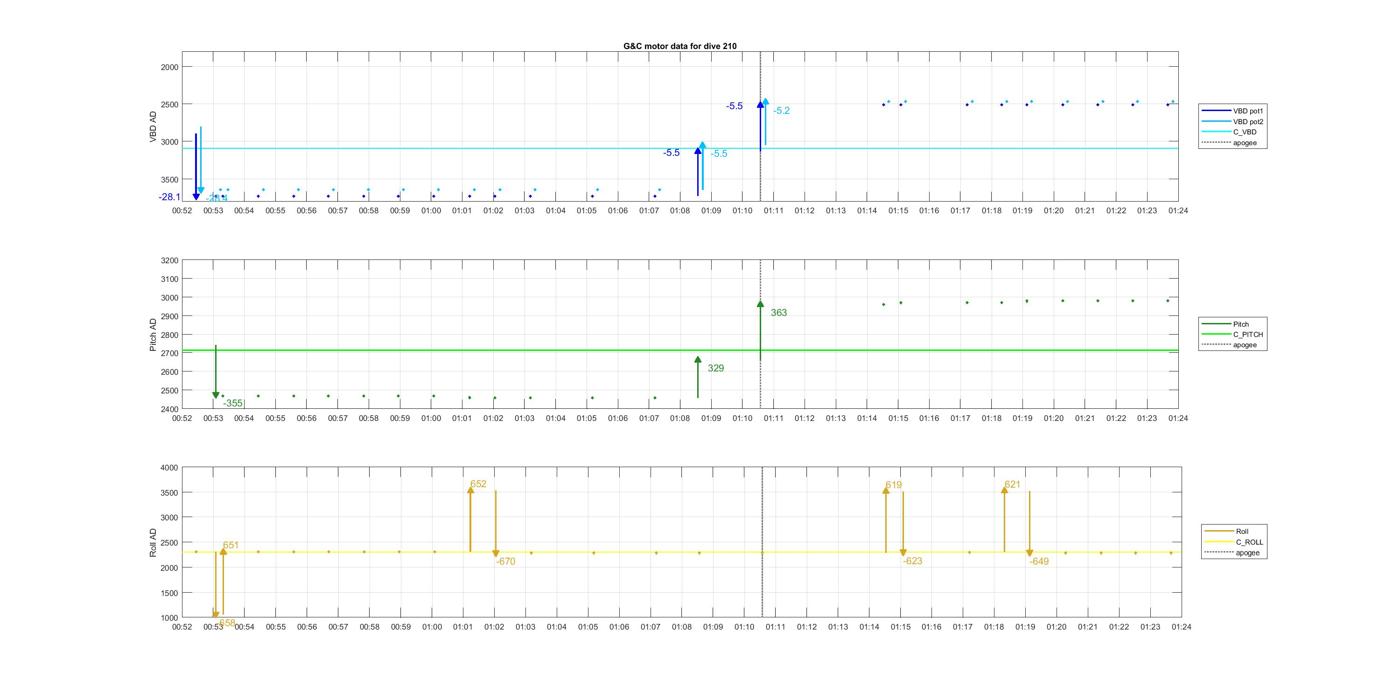Screen dimensions: 1400x693
Task: Click the '00:52' time tick under VBD plot
Action: (x=182, y=211)
